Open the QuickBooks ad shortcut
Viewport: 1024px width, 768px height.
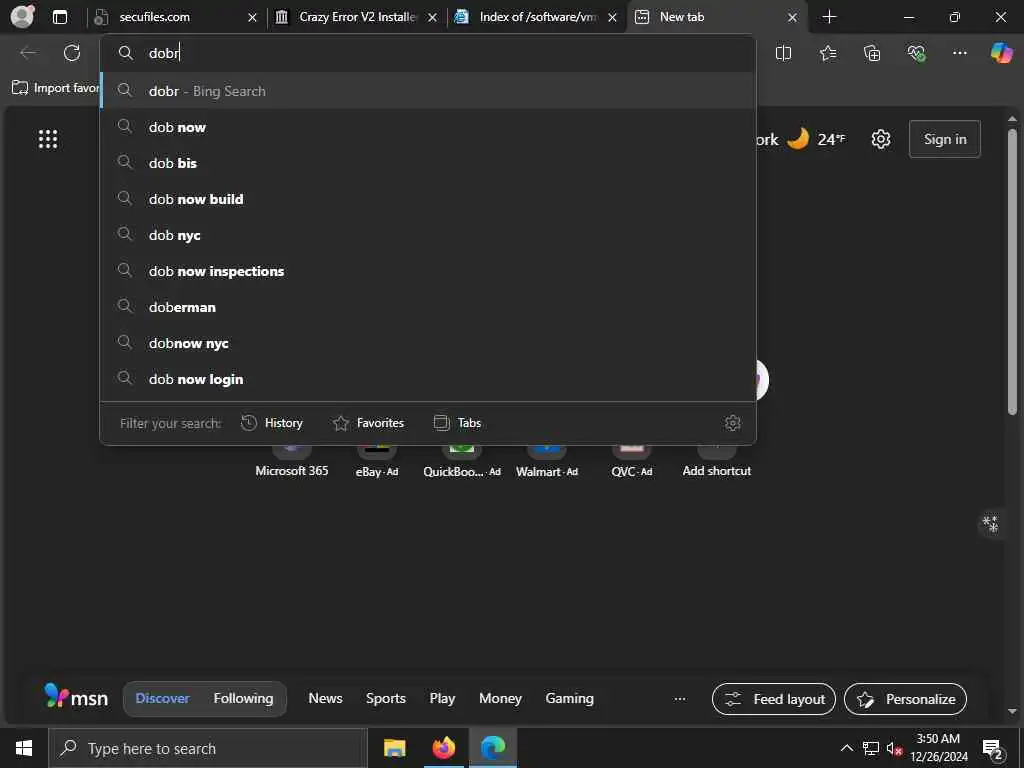point(462,461)
